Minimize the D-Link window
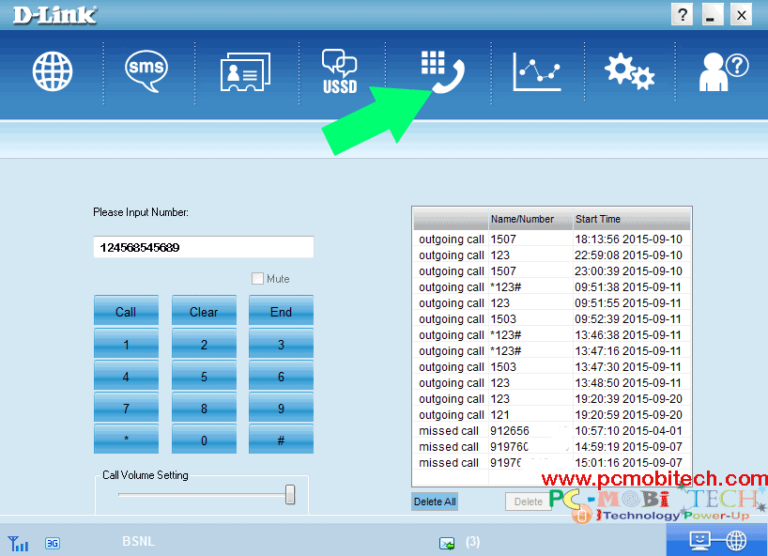Image resolution: width=768 pixels, height=556 pixels. click(x=712, y=15)
